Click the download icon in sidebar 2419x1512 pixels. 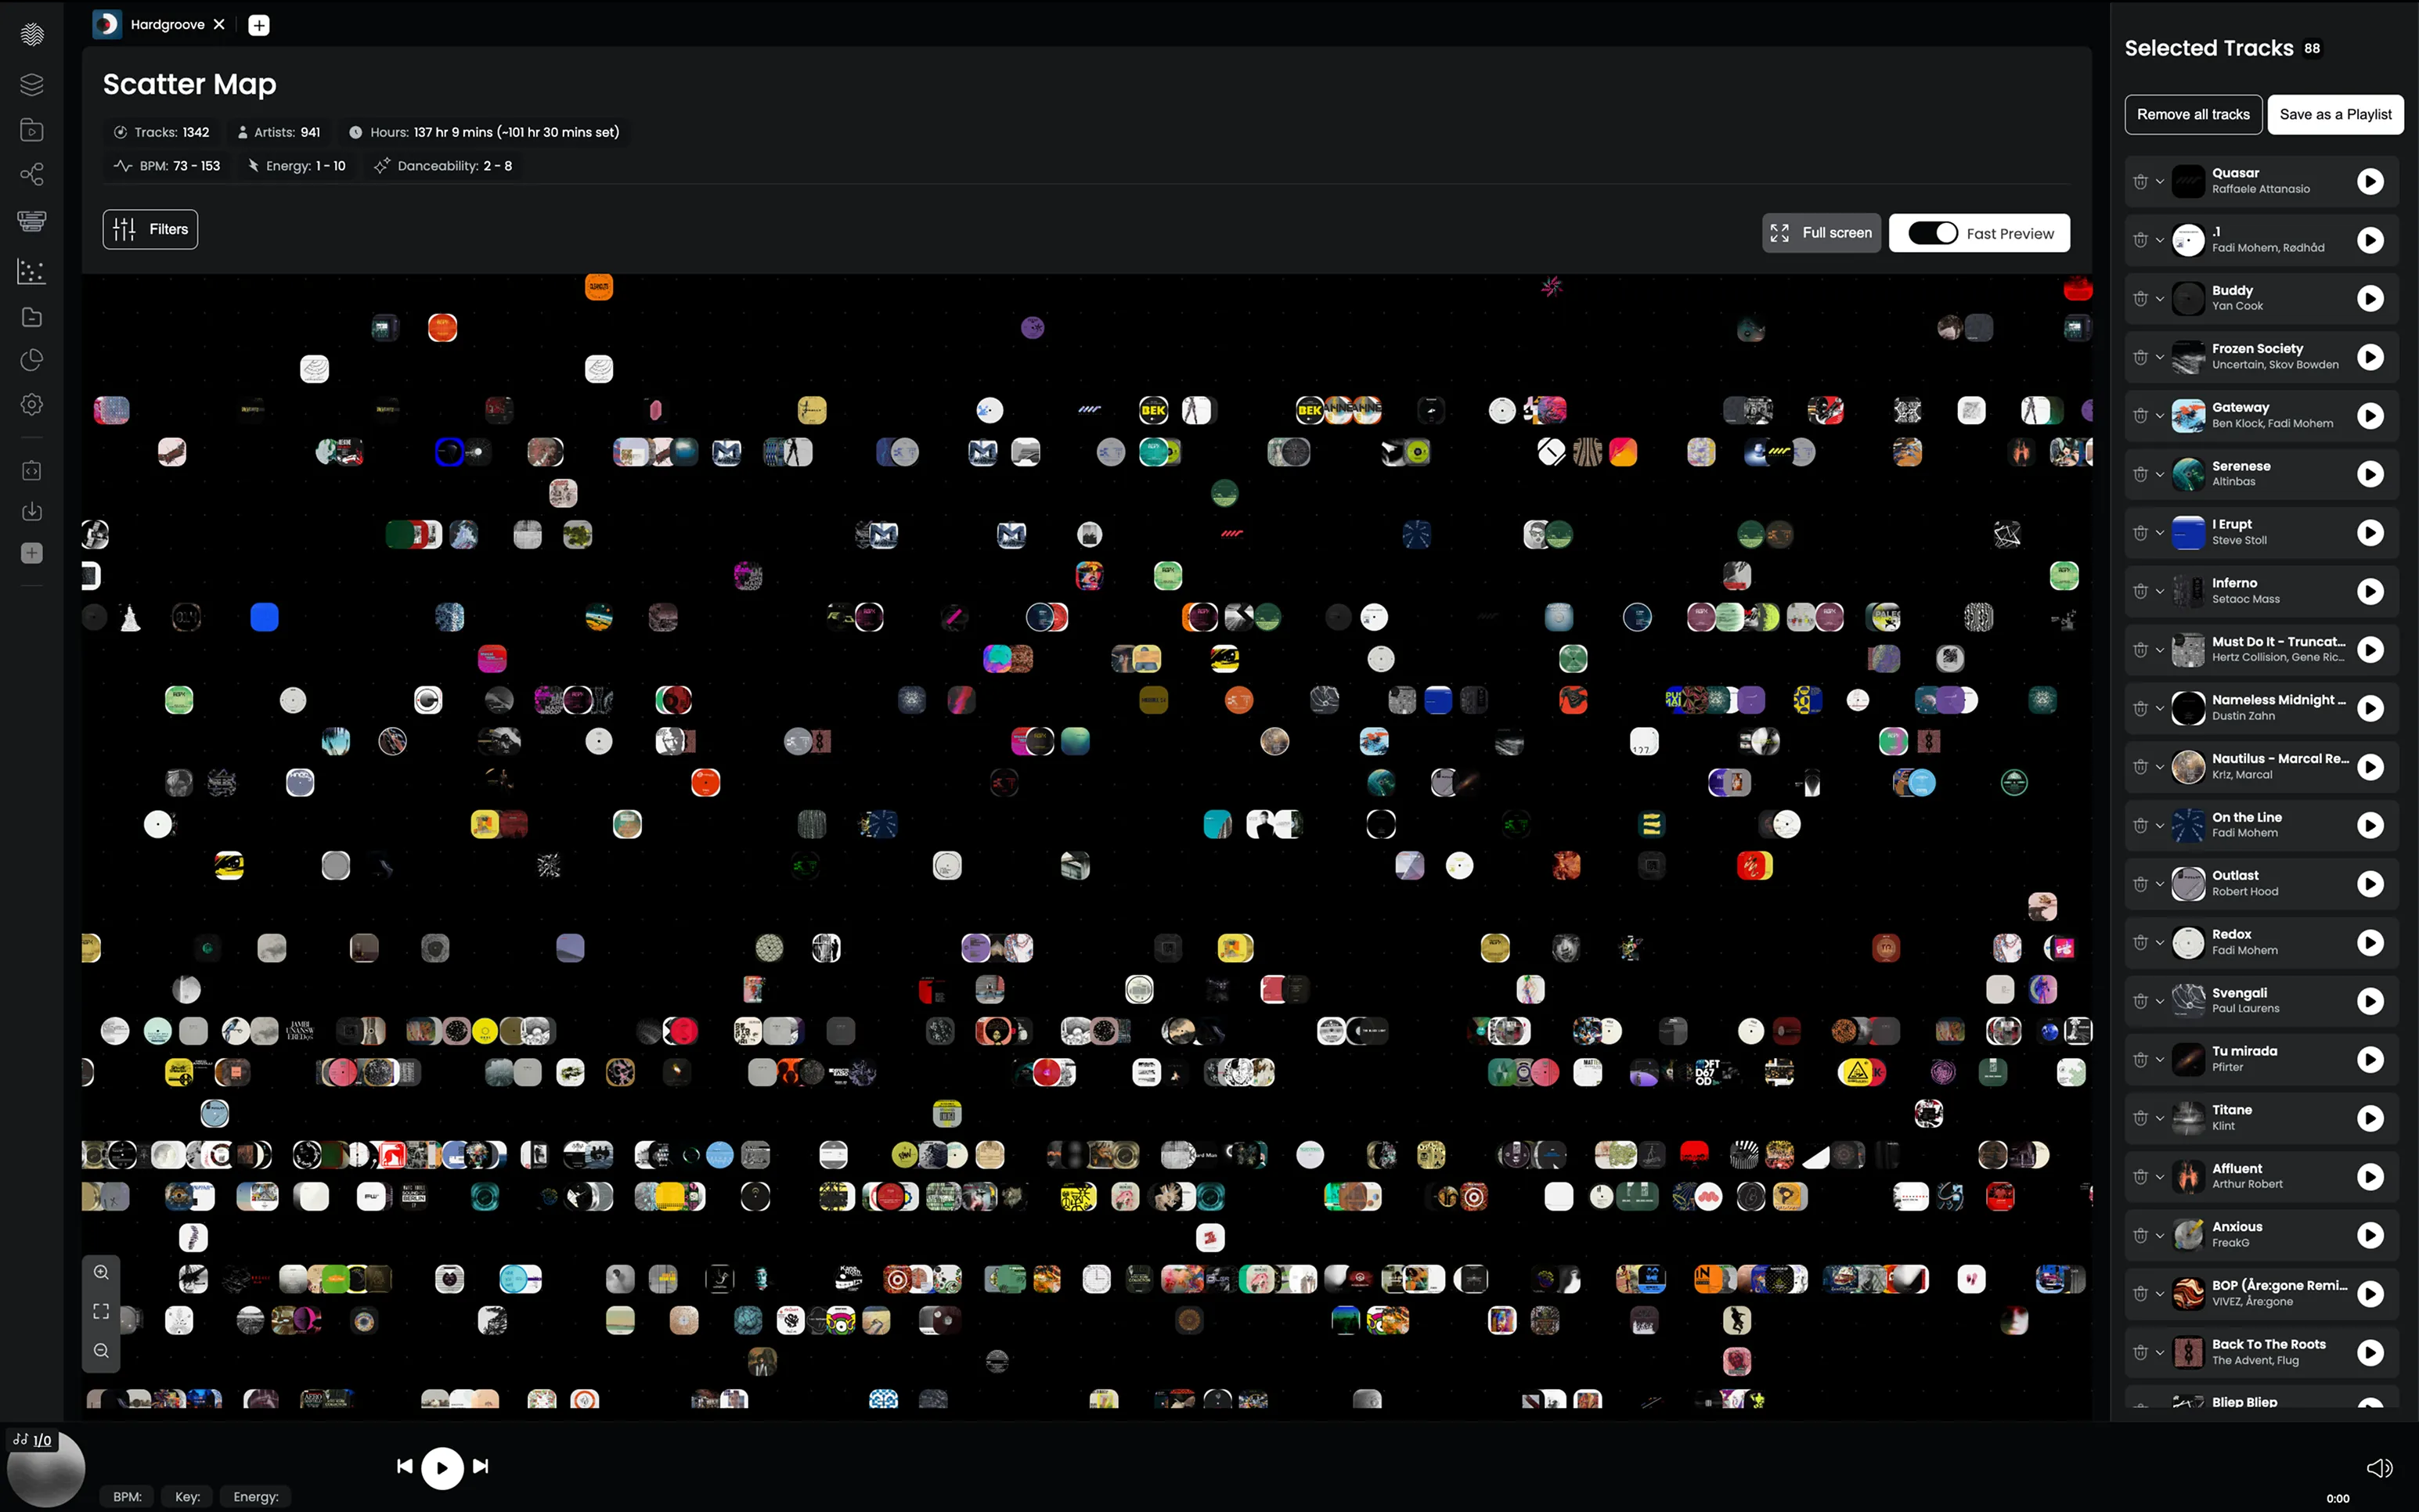point(31,512)
